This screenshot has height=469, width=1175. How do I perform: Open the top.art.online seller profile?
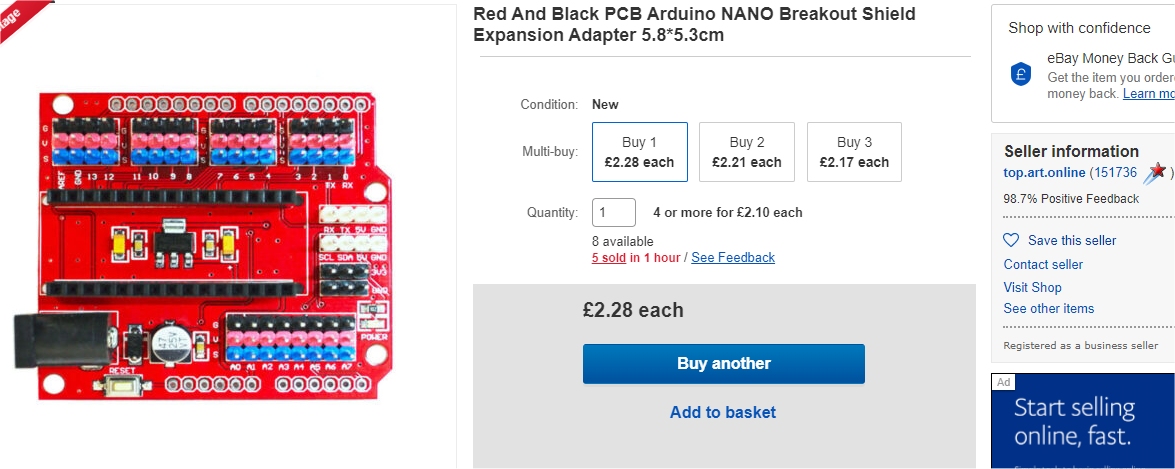(x=1045, y=172)
